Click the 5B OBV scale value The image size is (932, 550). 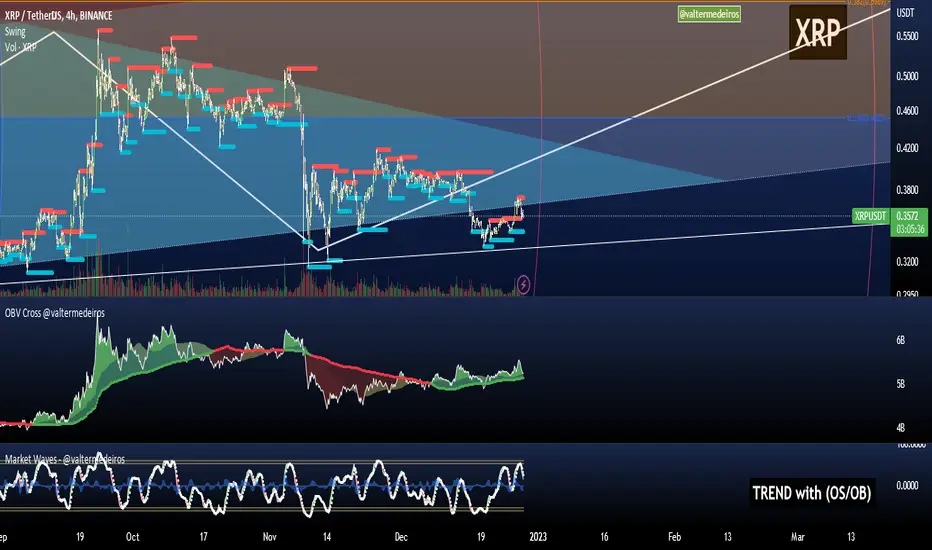tap(900, 384)
